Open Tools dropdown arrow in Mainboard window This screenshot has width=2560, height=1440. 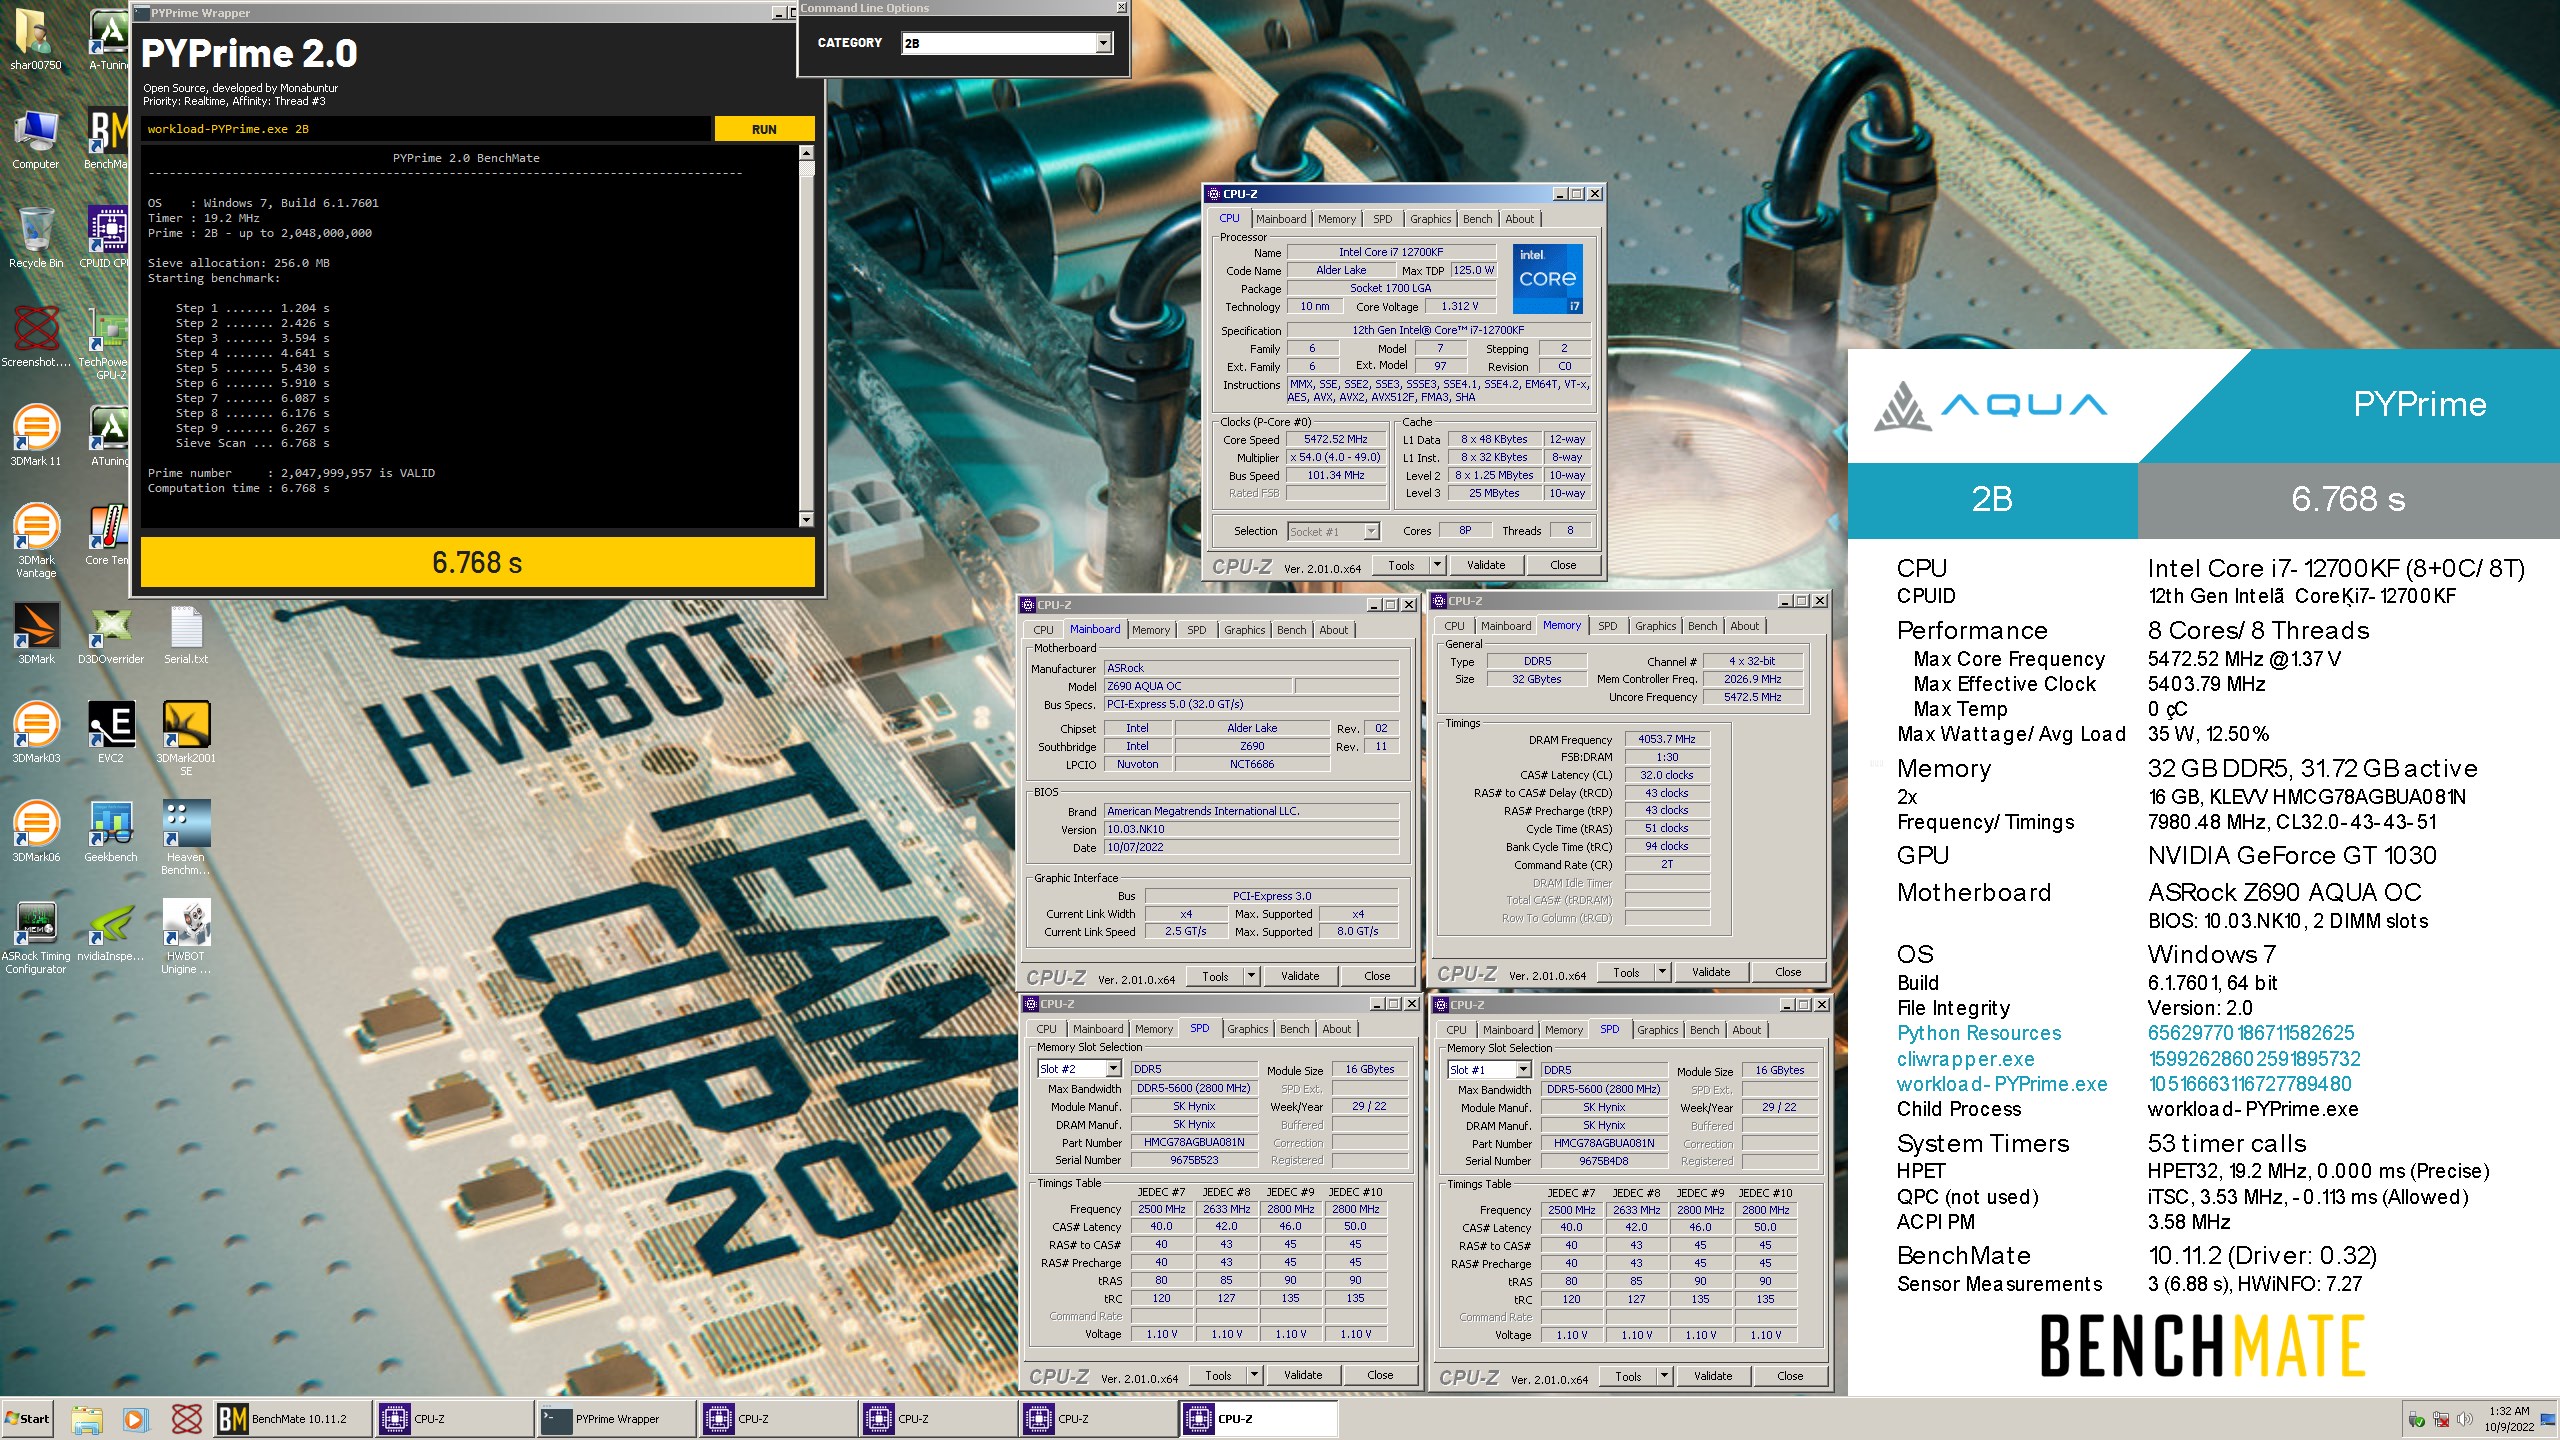click(1251, 976)
